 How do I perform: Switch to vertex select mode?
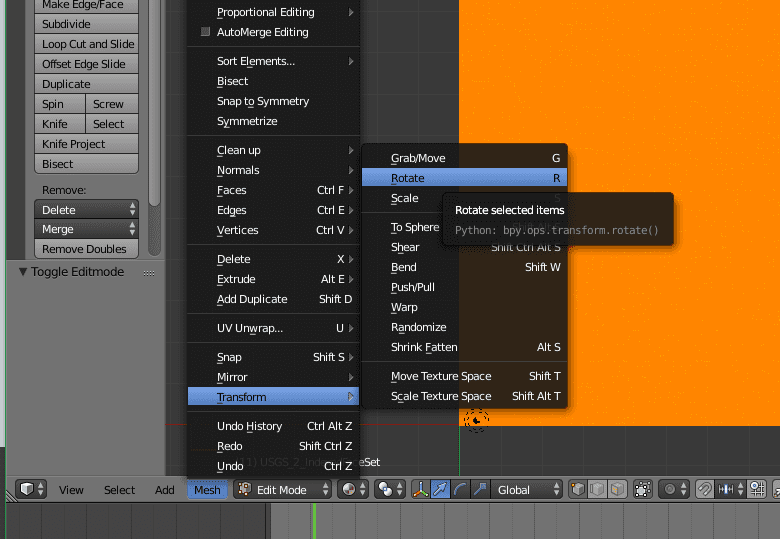pyautogui.click(x=578, y=490)
